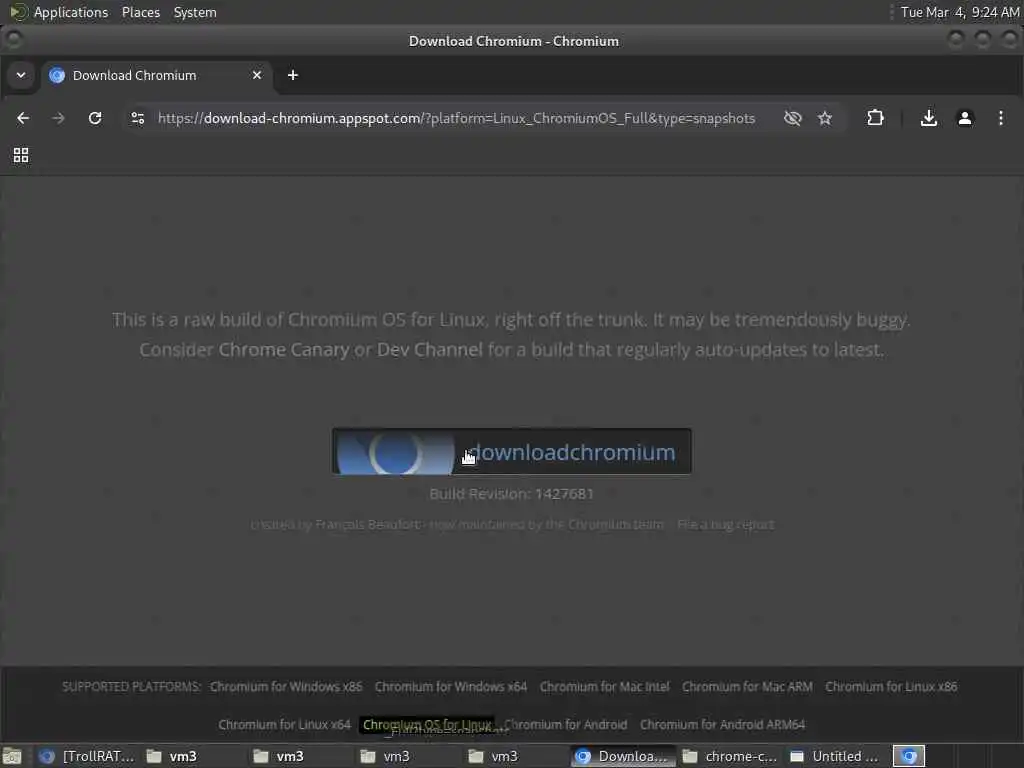Viewport: 1024px width, 768px height.
Task: Open Chromium three-dot menu
Action: pos(1000,118)
